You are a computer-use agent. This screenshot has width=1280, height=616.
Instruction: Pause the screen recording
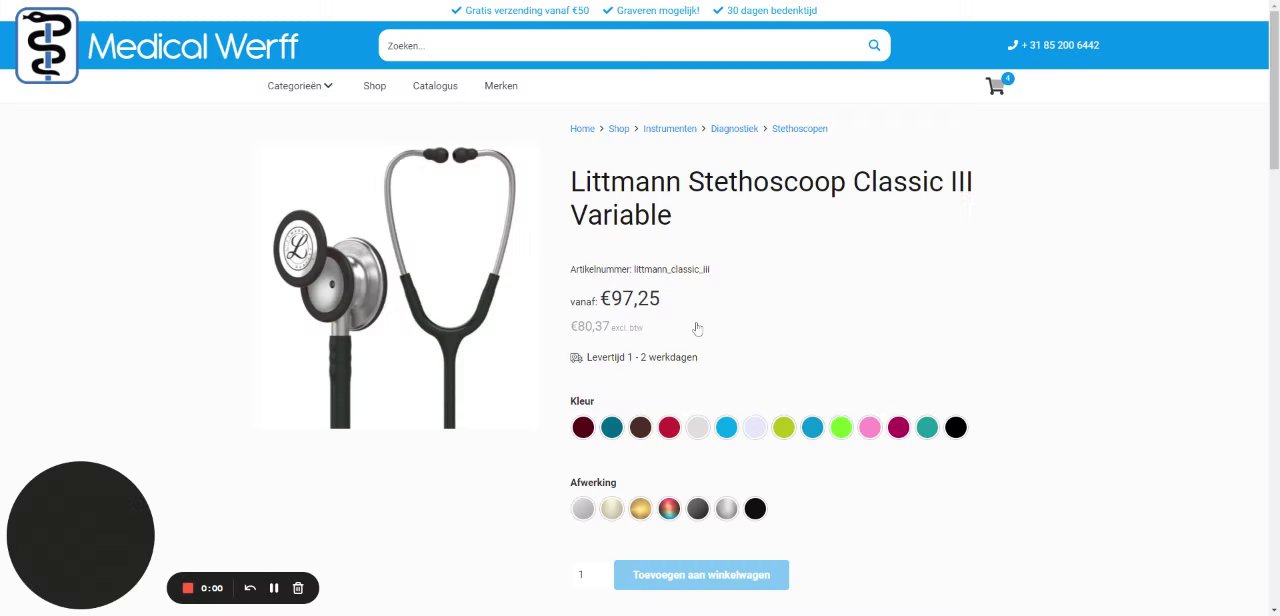[x=274, y=588]
